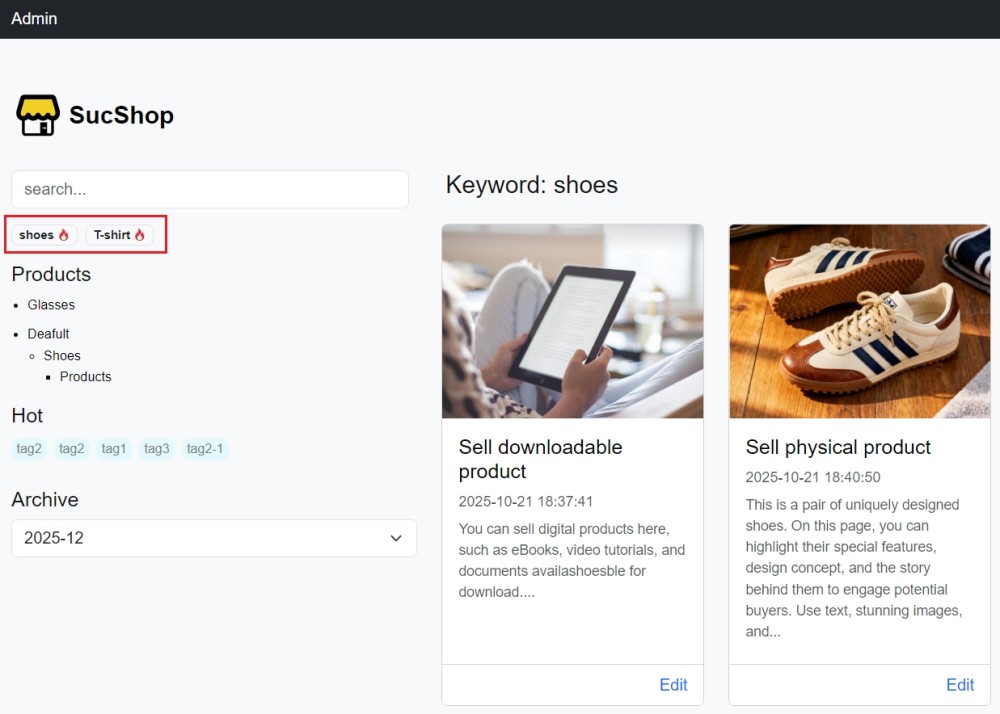Viewport: 1000px width, 714px height.
Task: Open the Shoes subcategory under Deafult
Action: pyautogui.click(x=62, y=356)
